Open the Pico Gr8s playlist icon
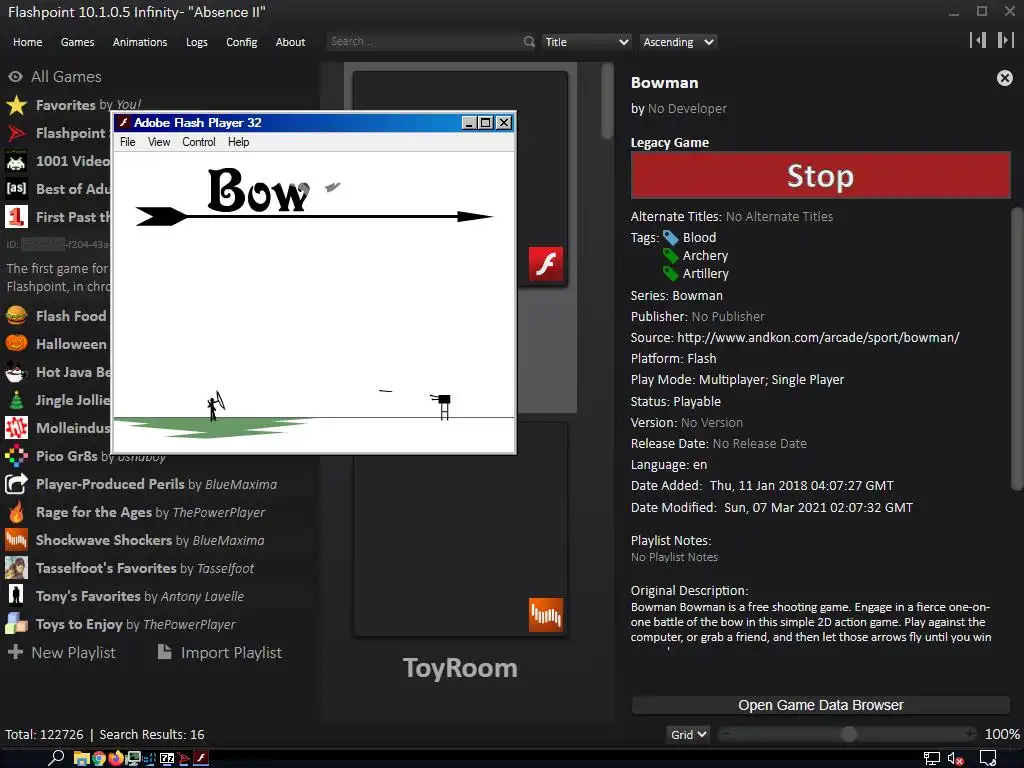Screen dimensions: 1024x768 tap(16, 456)
